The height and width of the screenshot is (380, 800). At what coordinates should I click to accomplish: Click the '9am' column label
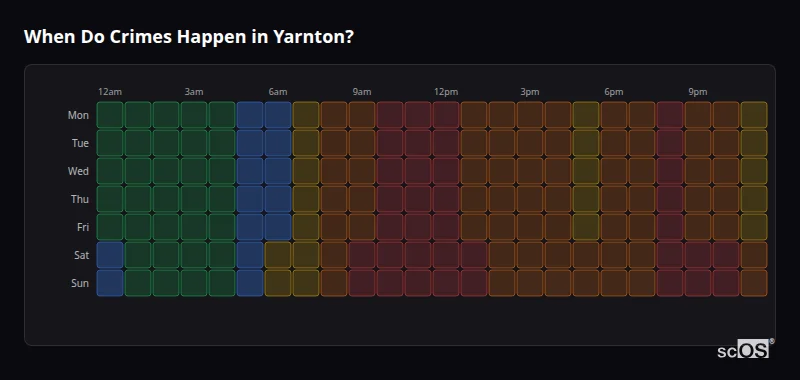pos(362,92)
